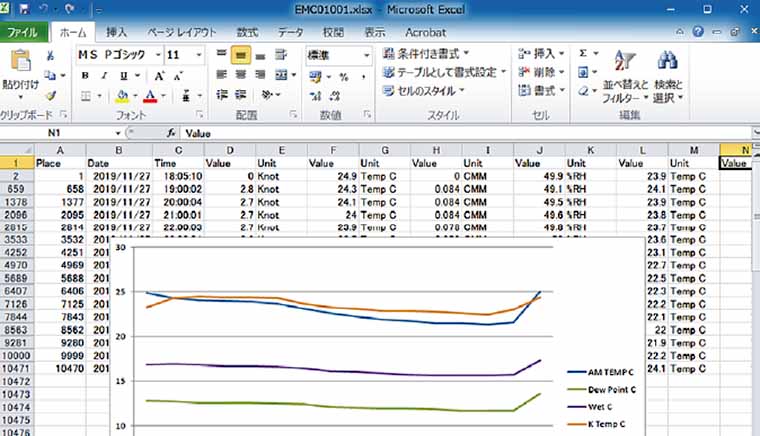This screenshot has width=760, height=436.
Task: Open フォント group dialog launcher
Action: point(199,115)
